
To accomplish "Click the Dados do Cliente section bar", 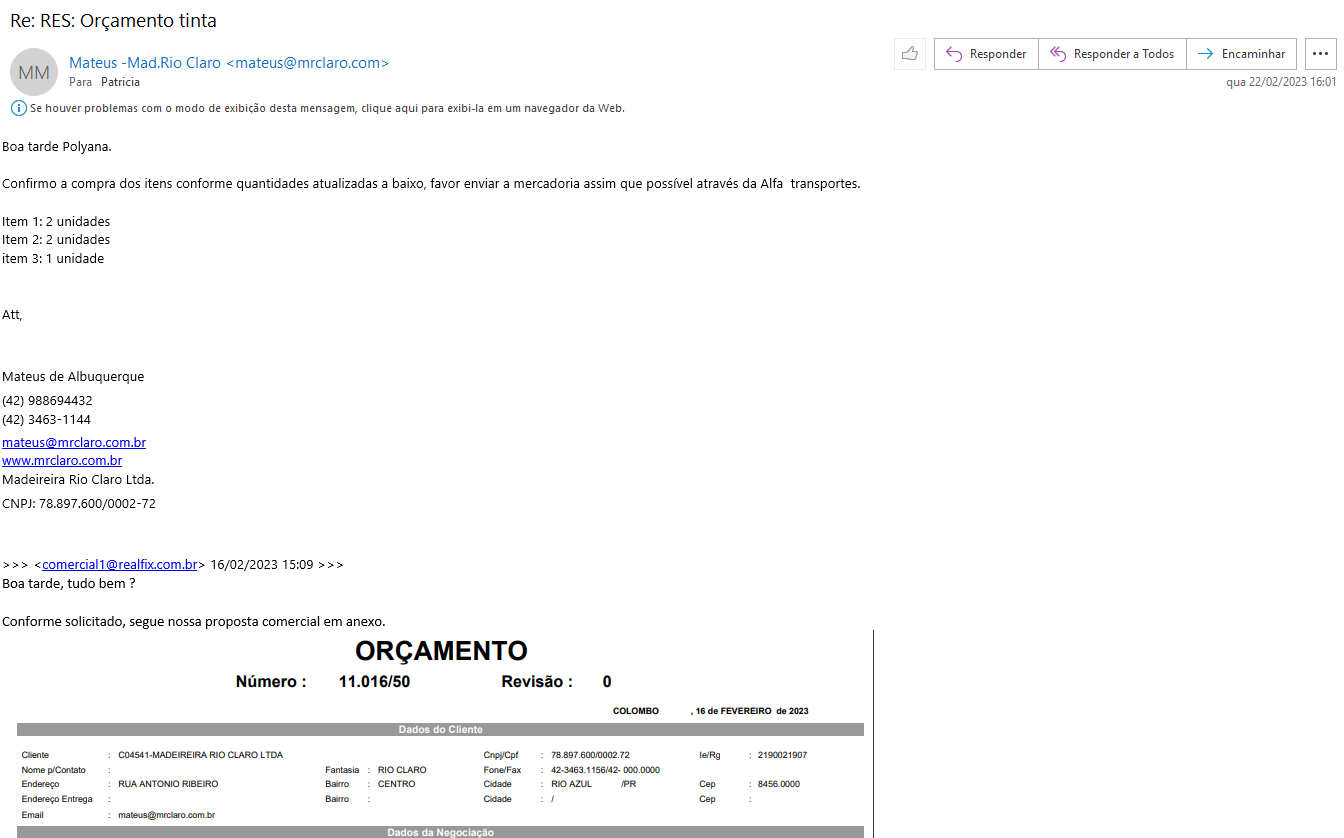I will click(440, 730).
